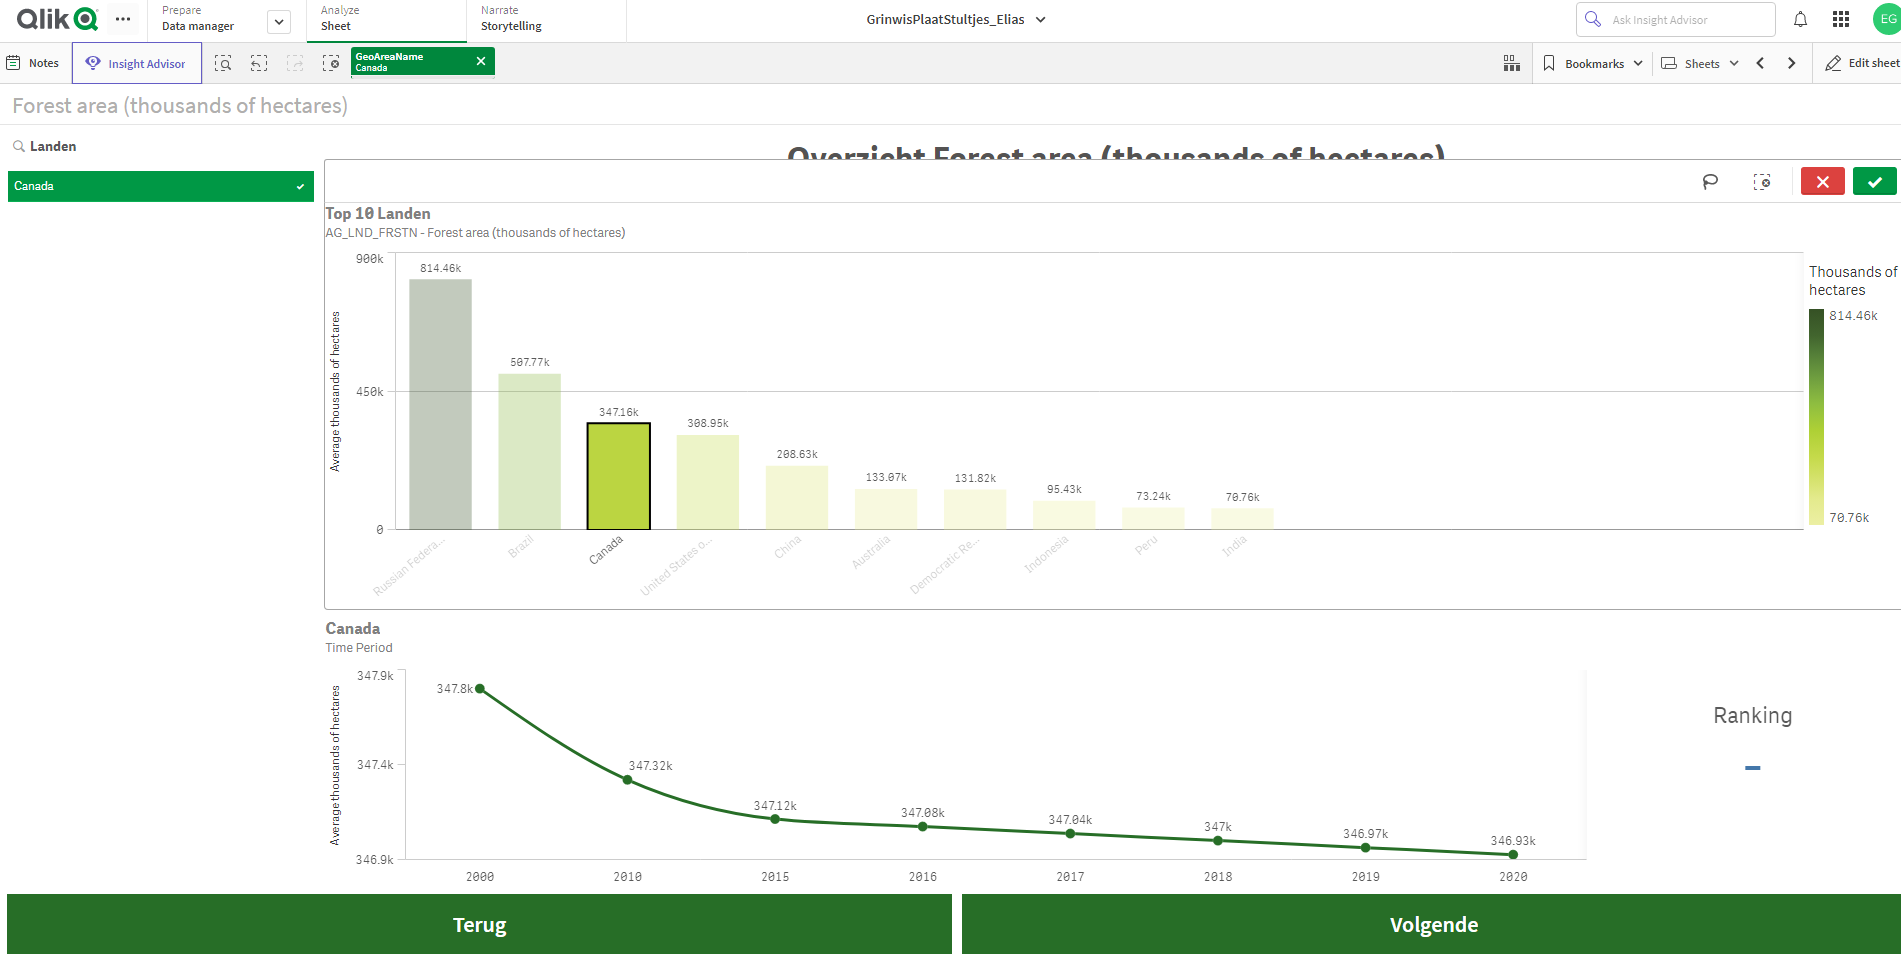Clear all selections
Viewport: 1901px width, 964px height.
[331, 62]
